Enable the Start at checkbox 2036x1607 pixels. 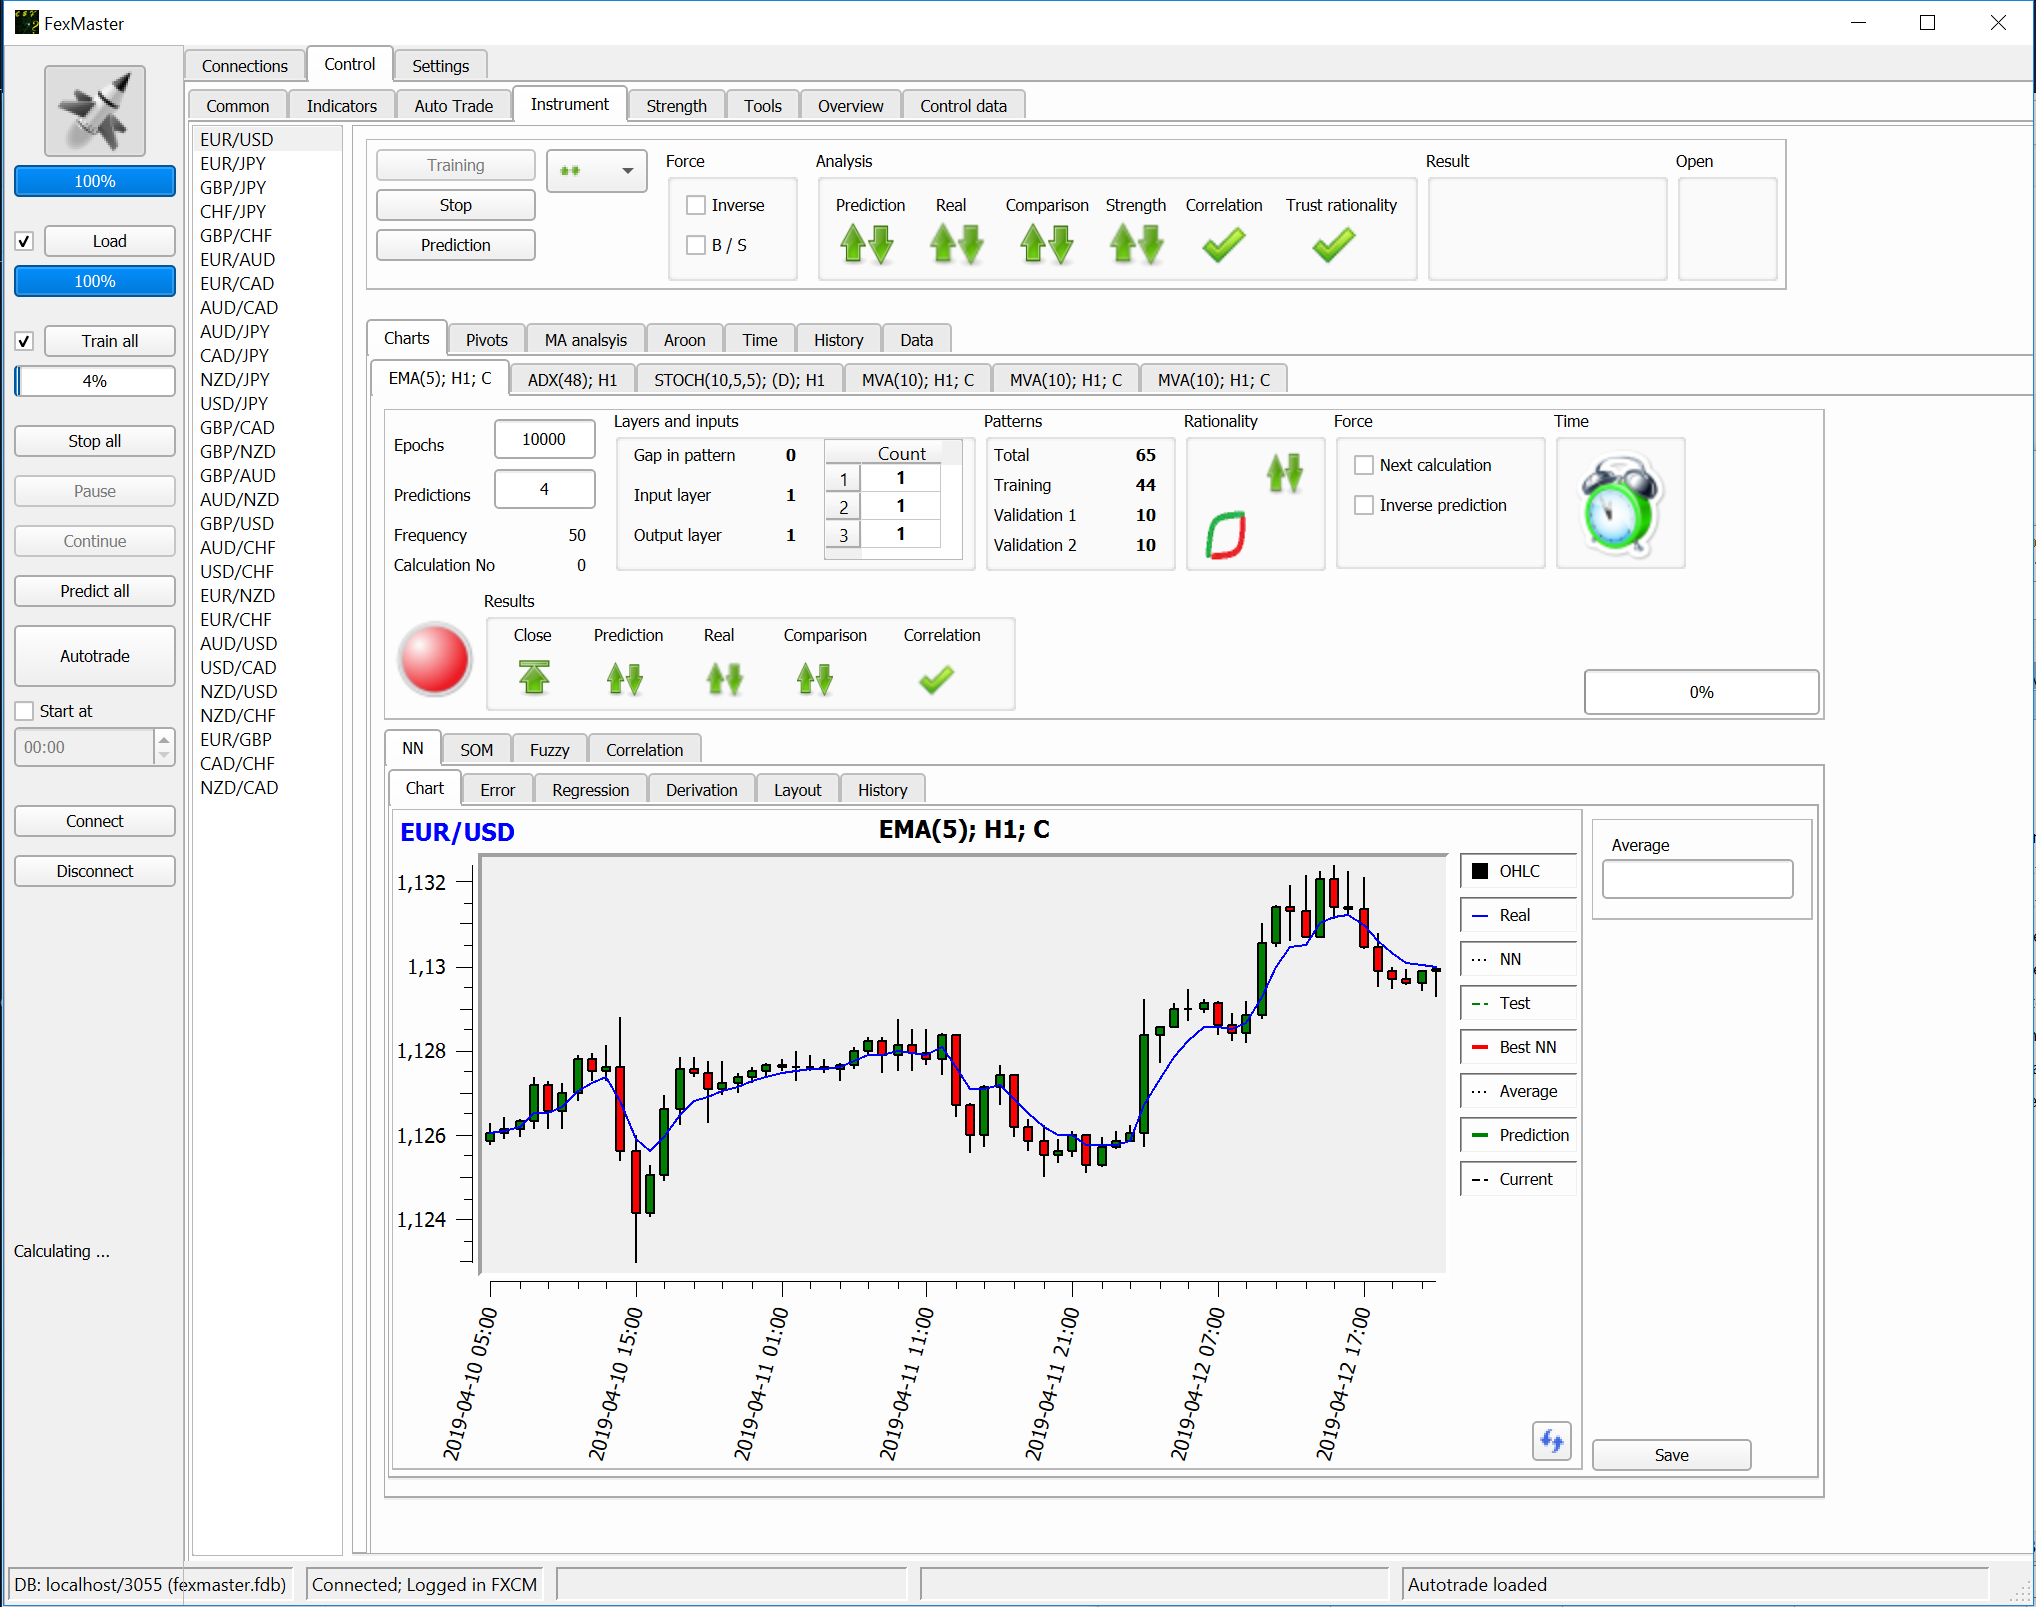tap(25, 711)
